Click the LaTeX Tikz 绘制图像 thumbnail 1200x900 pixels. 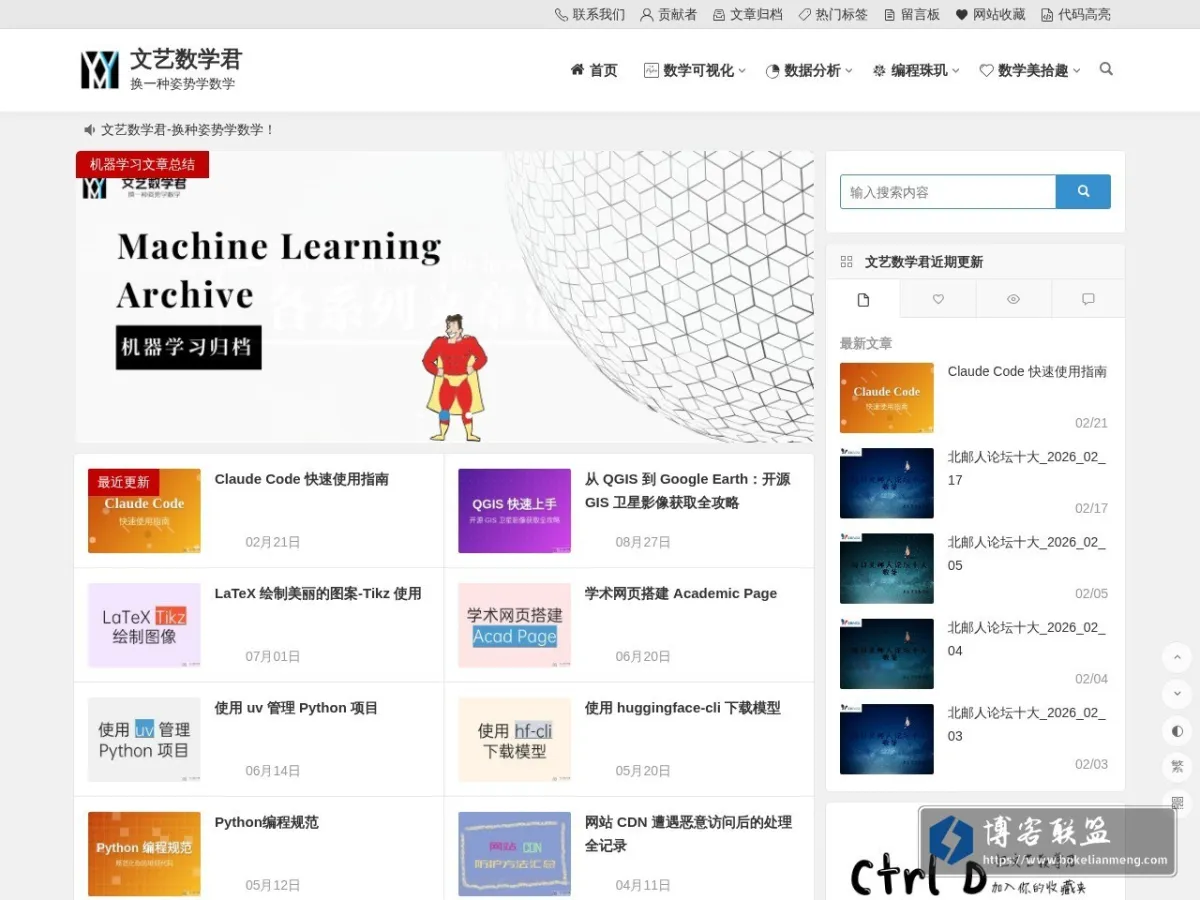click(x=144, y=625)
